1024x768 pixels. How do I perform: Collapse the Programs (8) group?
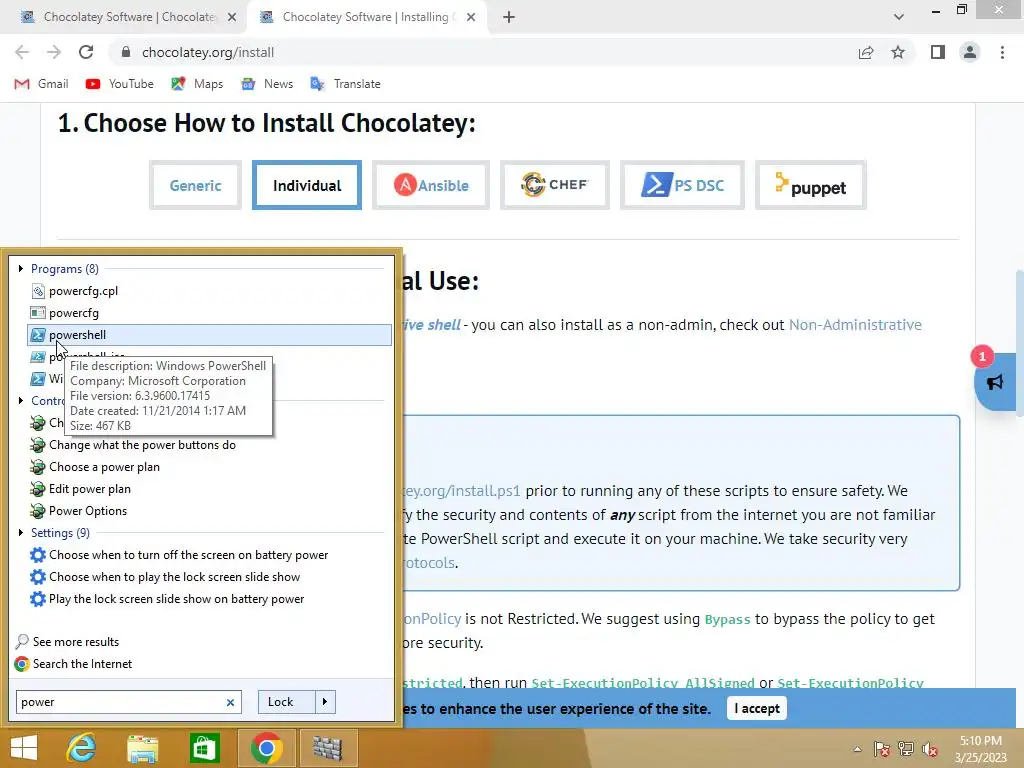pos(21,268)
